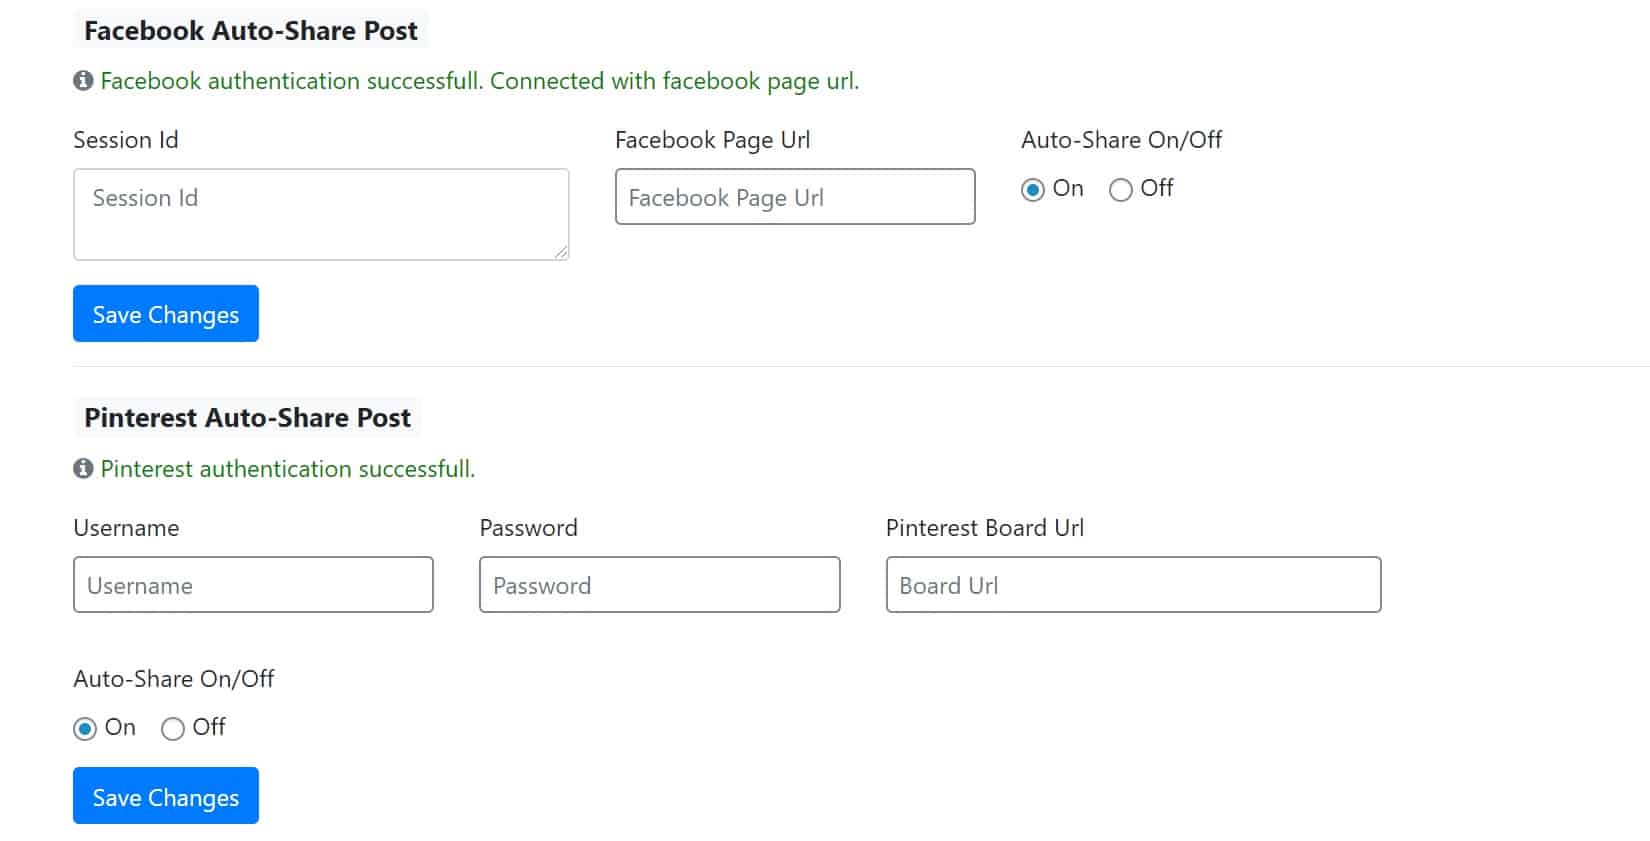
Task: Click the info icon beside Pinterest authentication message
Action: 83,469
